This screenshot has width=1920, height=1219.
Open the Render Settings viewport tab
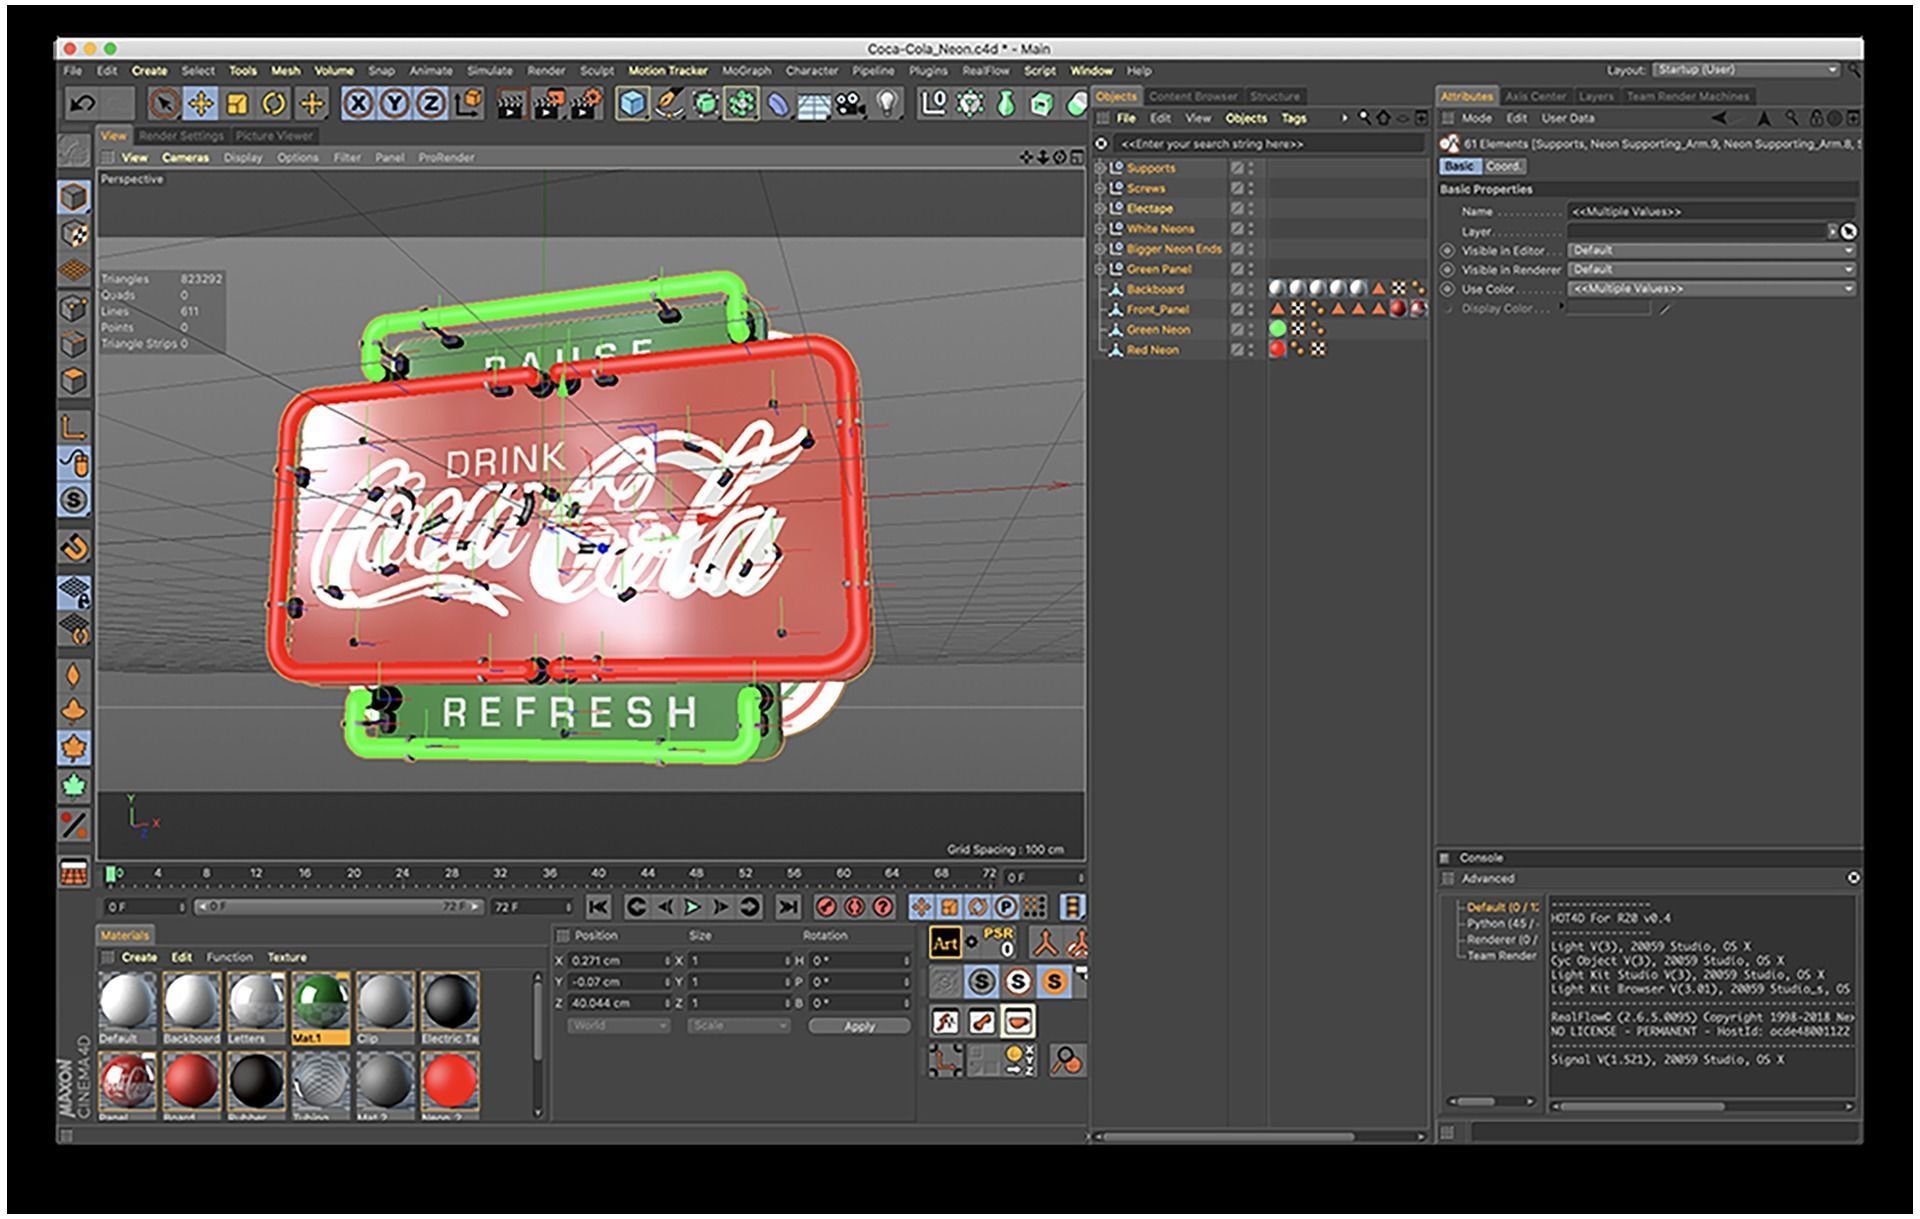click(x=181, y=136)
